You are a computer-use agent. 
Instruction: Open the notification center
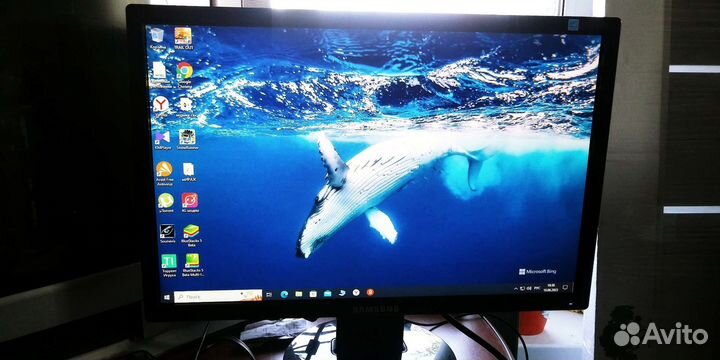pos(565,287)
